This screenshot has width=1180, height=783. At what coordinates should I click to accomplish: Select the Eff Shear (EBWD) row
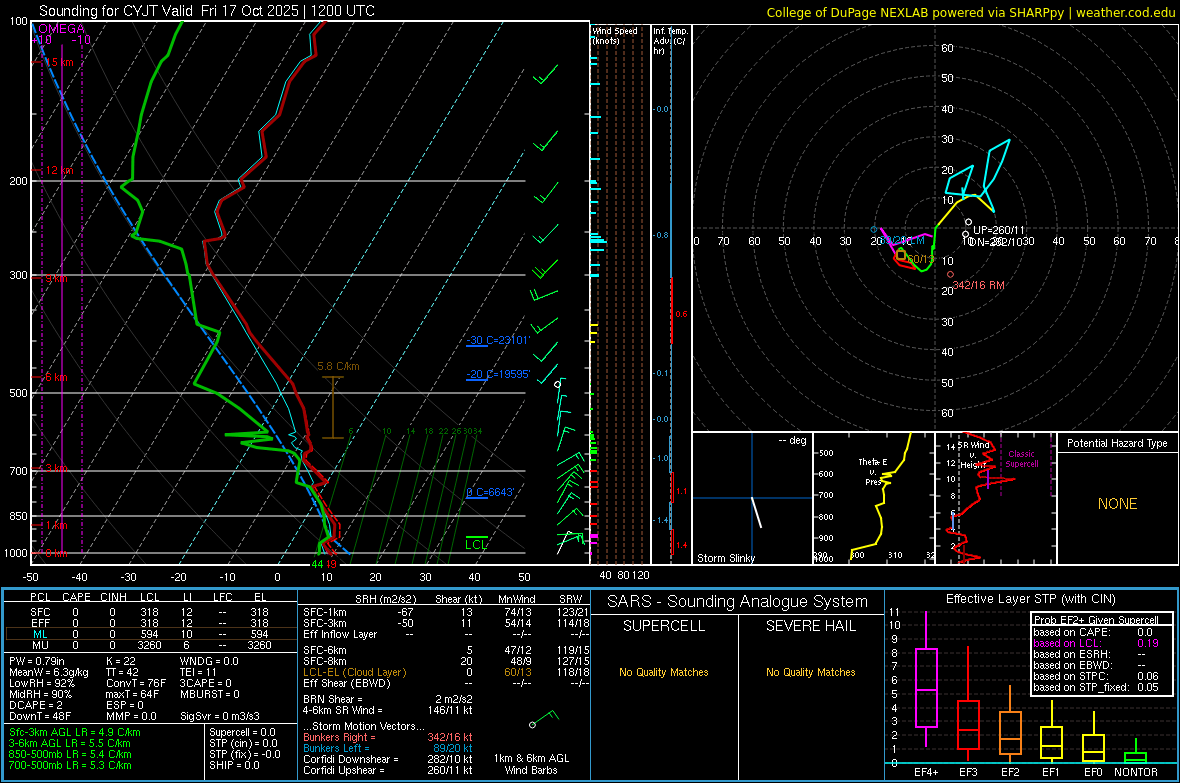coord(445,683)
